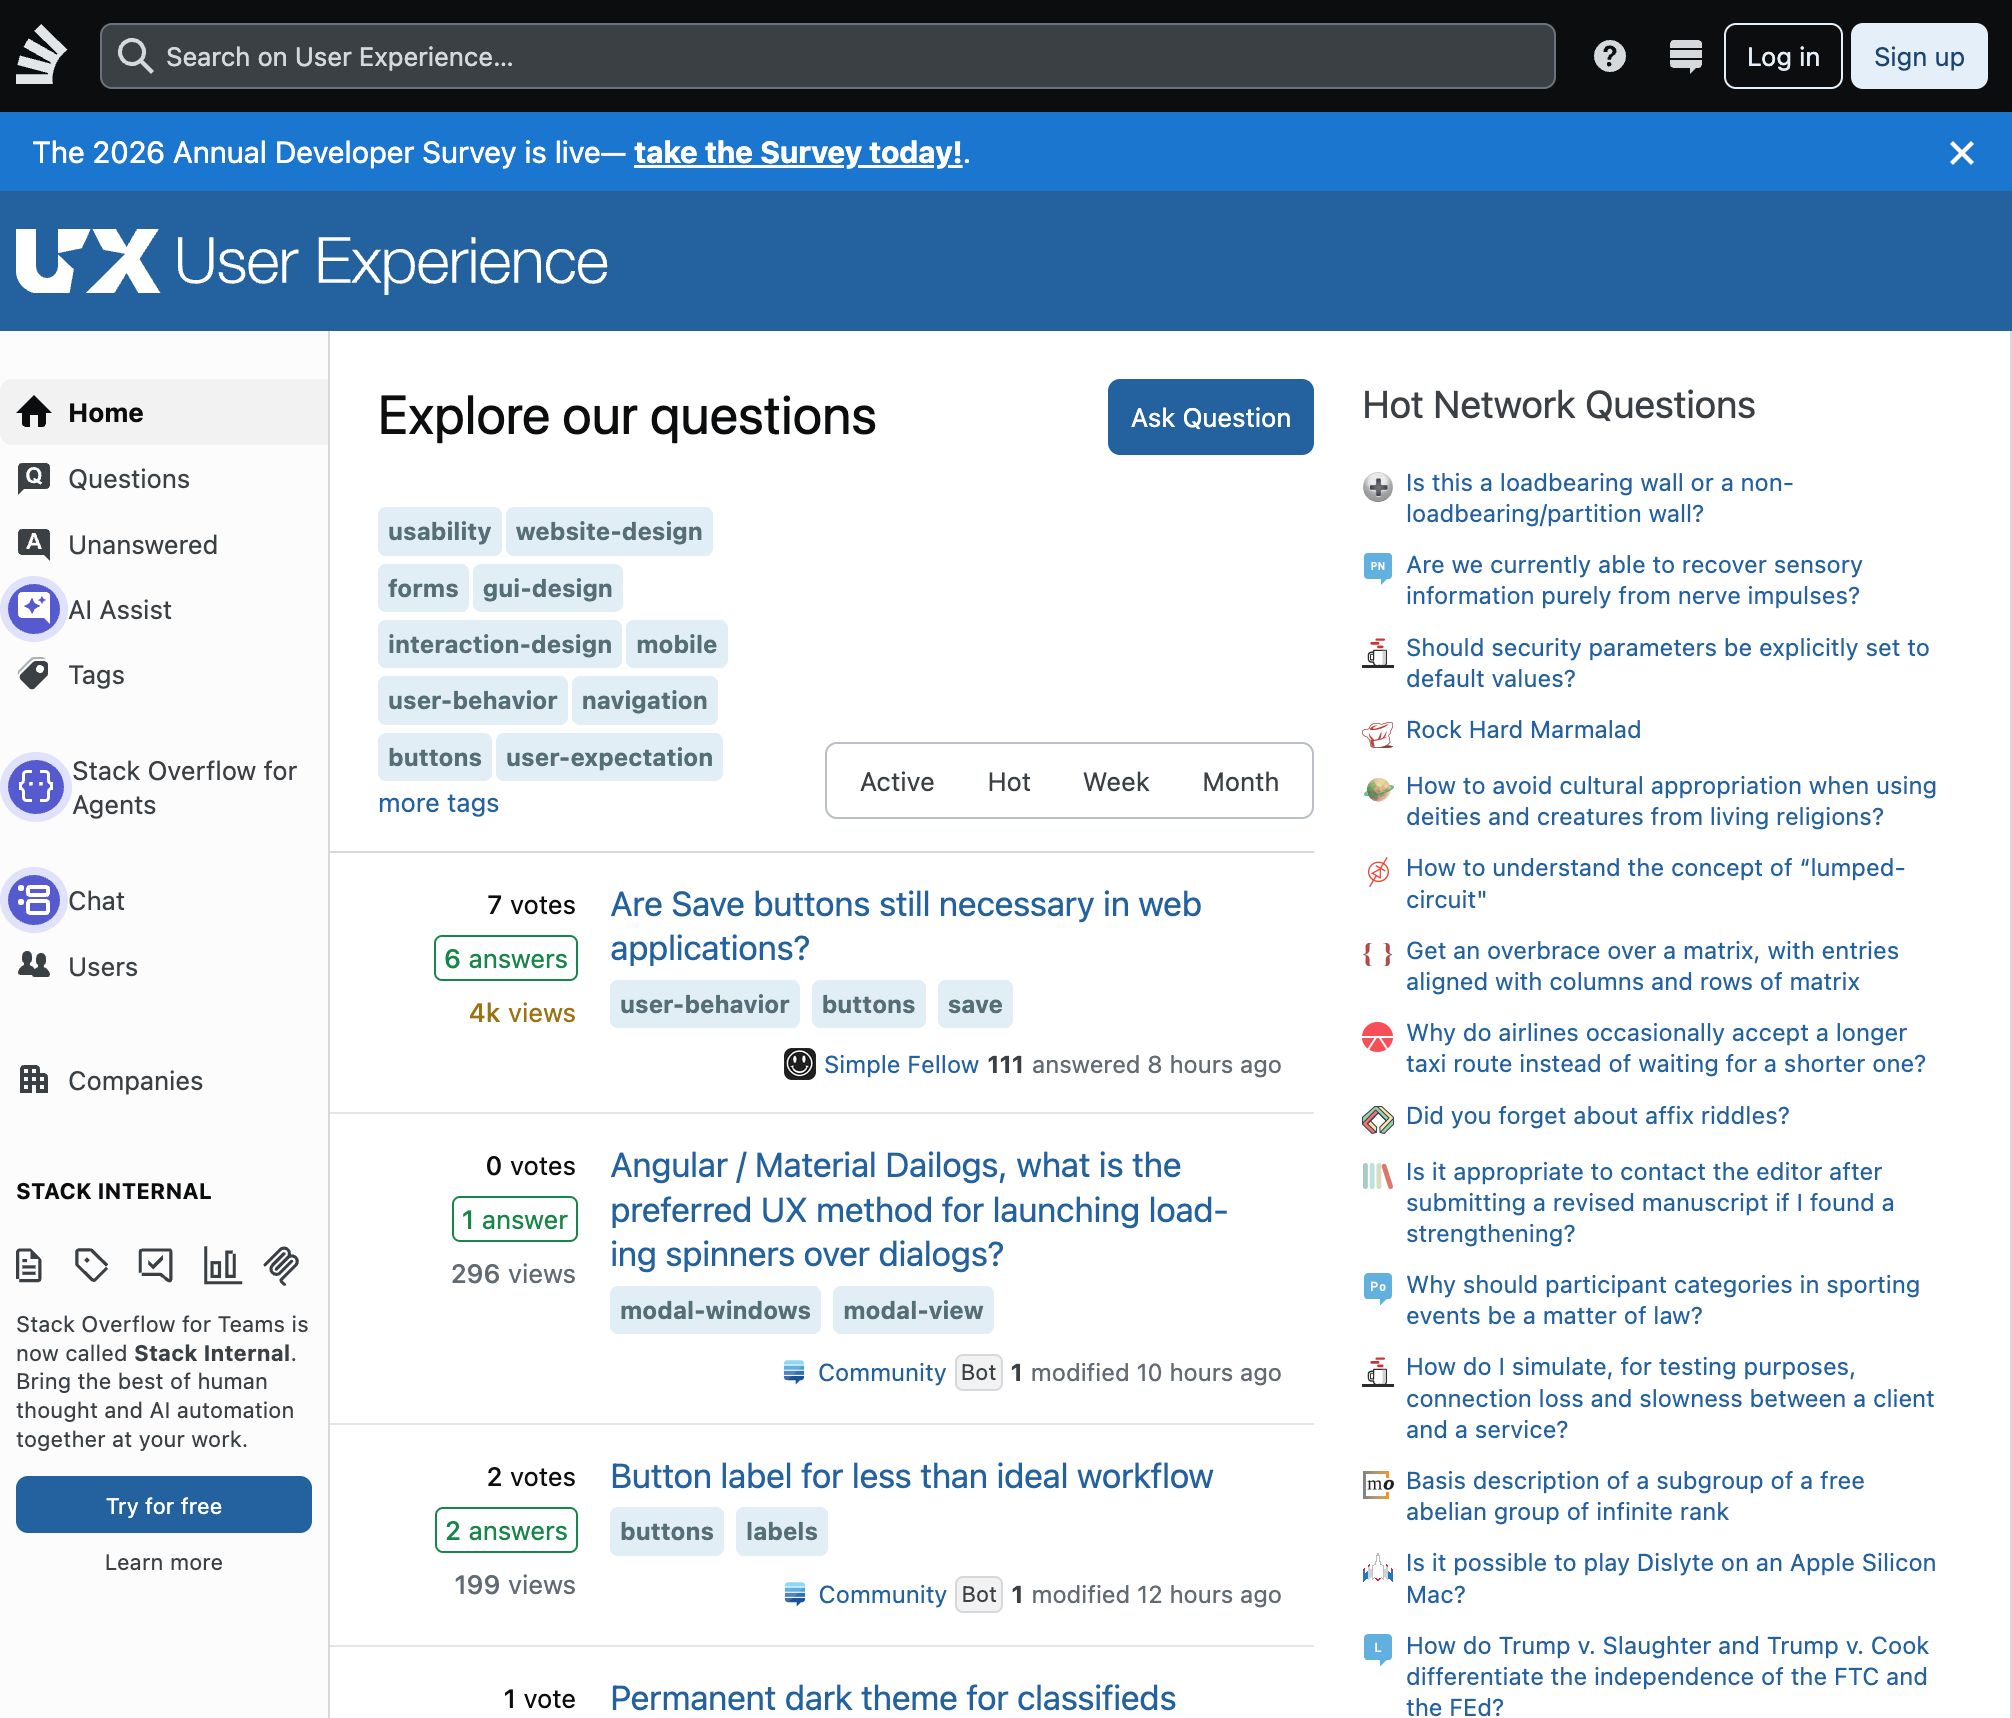Open the site switcher stack icon
The height and width of the screenshot is (1718, 2012).
pyautogui.click(x=1686, y=56)
